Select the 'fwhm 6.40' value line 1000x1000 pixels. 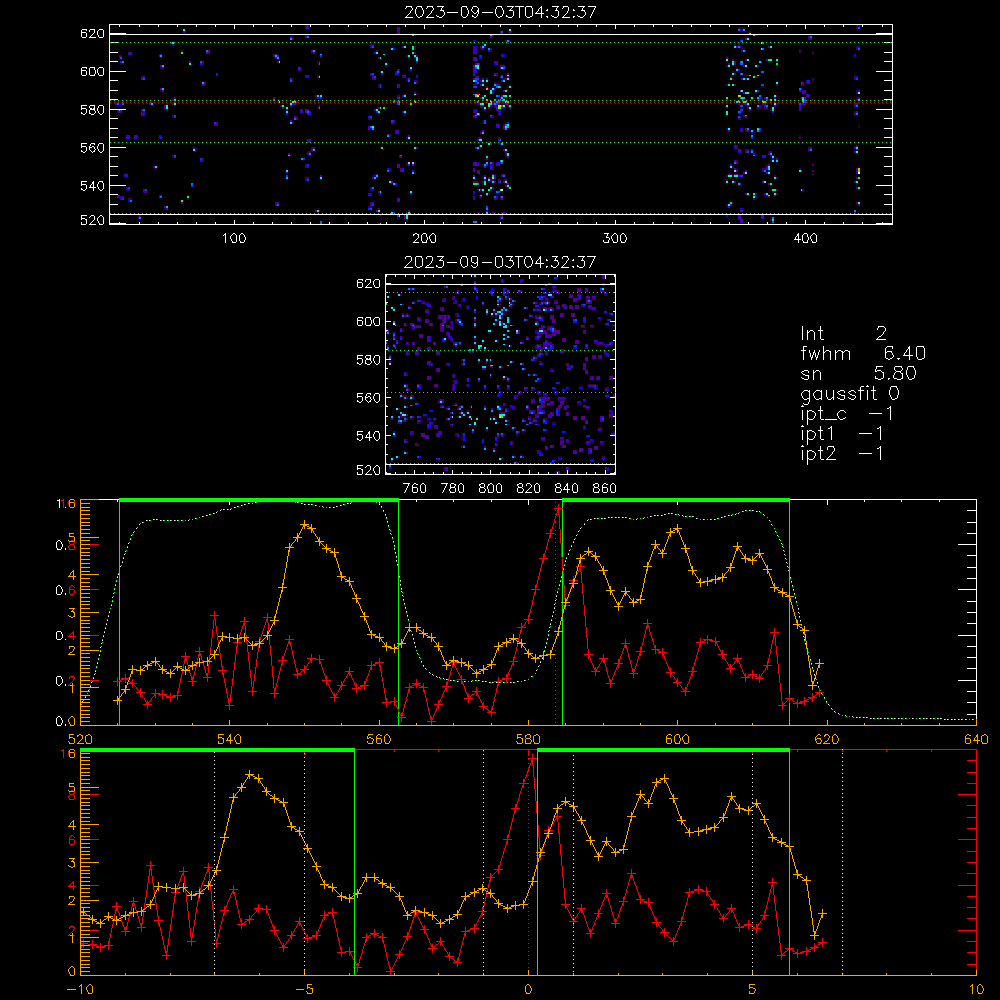coord(863,353)
